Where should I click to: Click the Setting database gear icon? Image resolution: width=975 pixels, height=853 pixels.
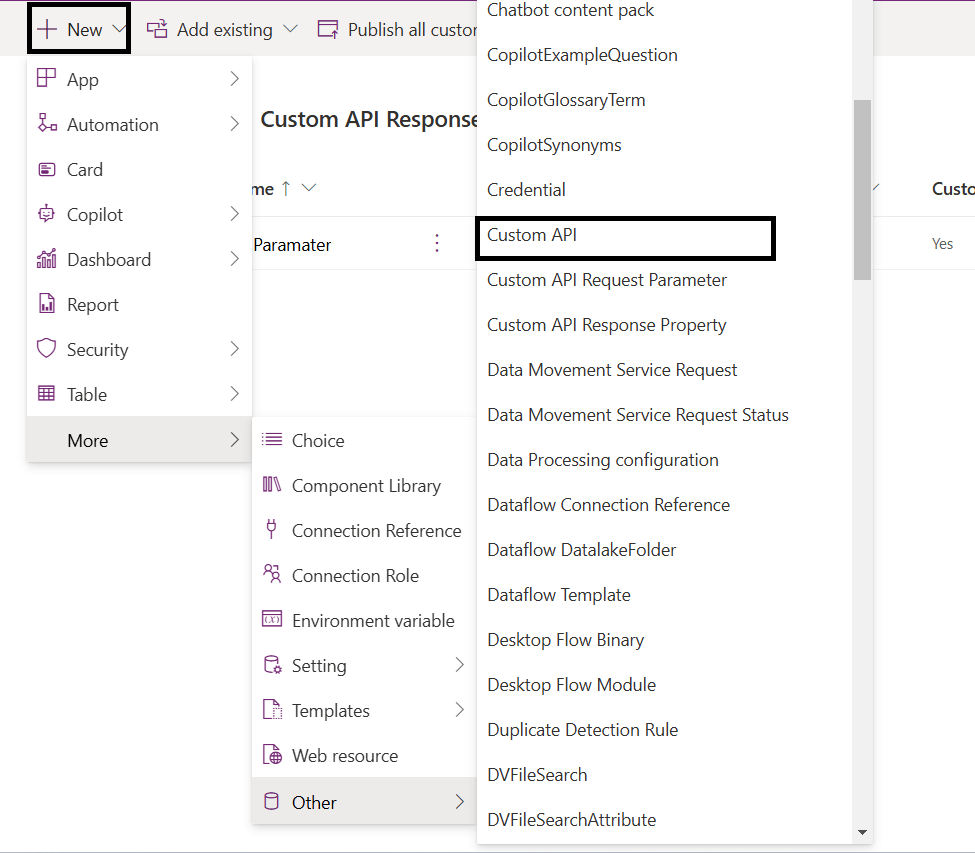(x=272, y=665)
